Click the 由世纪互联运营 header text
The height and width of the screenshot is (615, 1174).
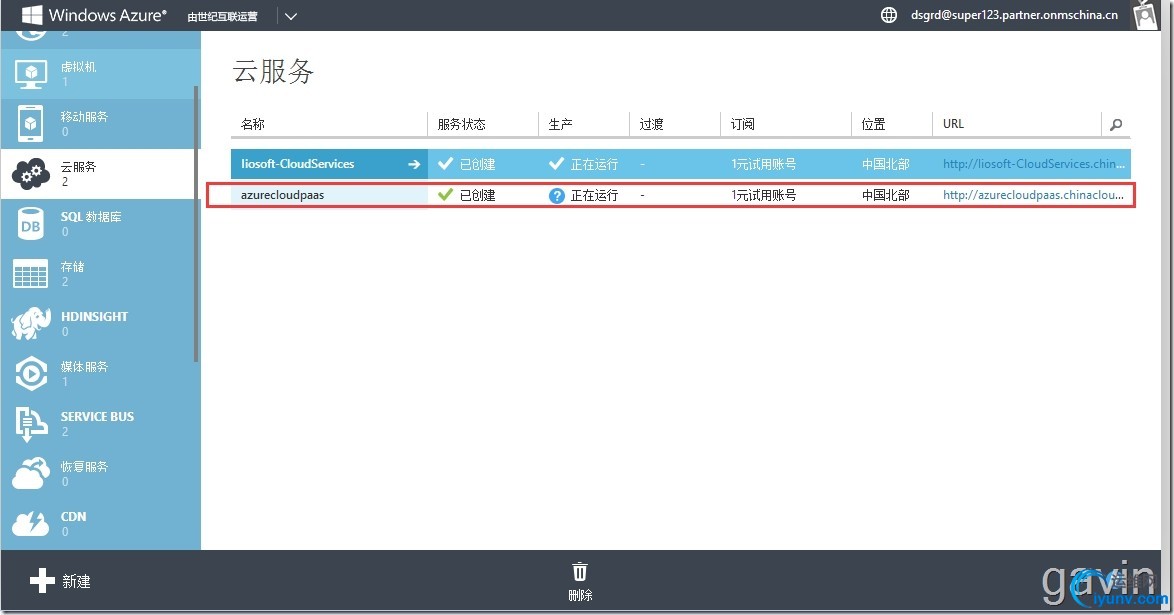[222, 16]
